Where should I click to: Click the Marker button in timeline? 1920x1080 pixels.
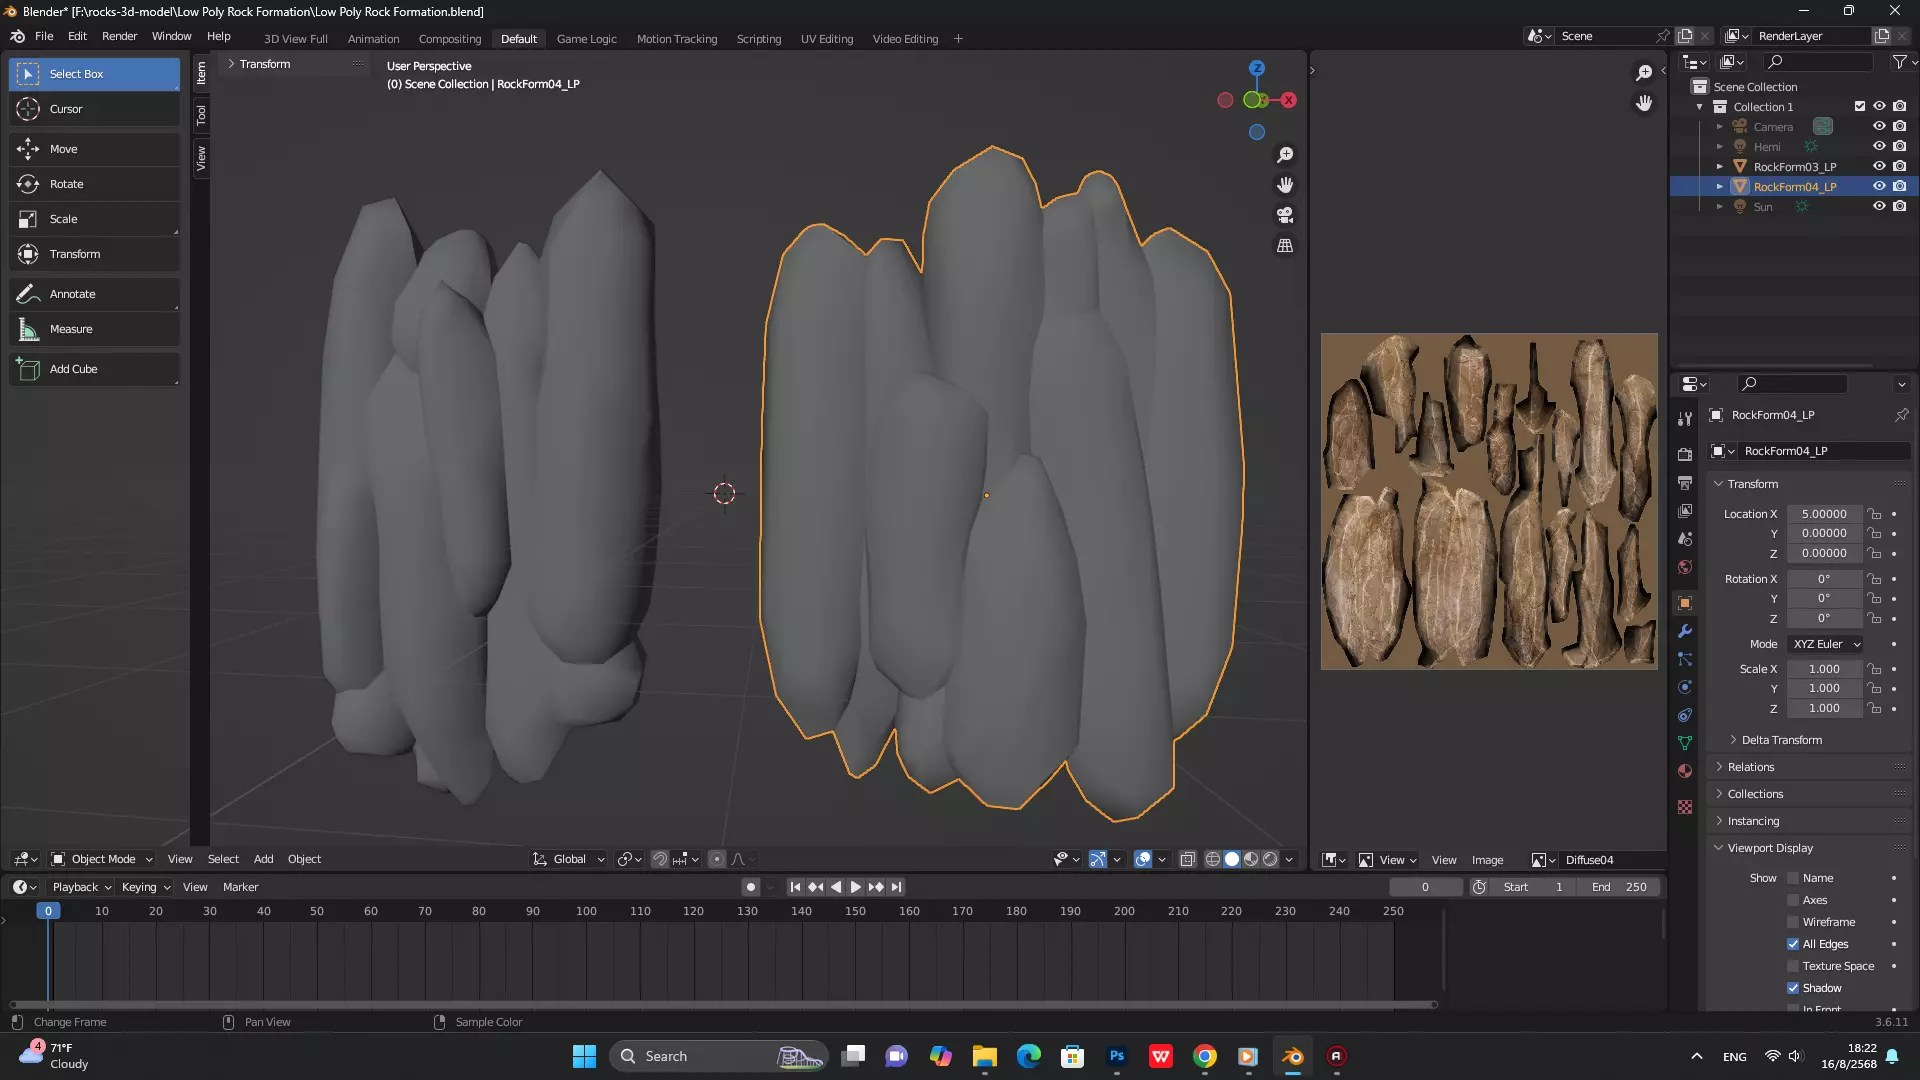point(240,887)
